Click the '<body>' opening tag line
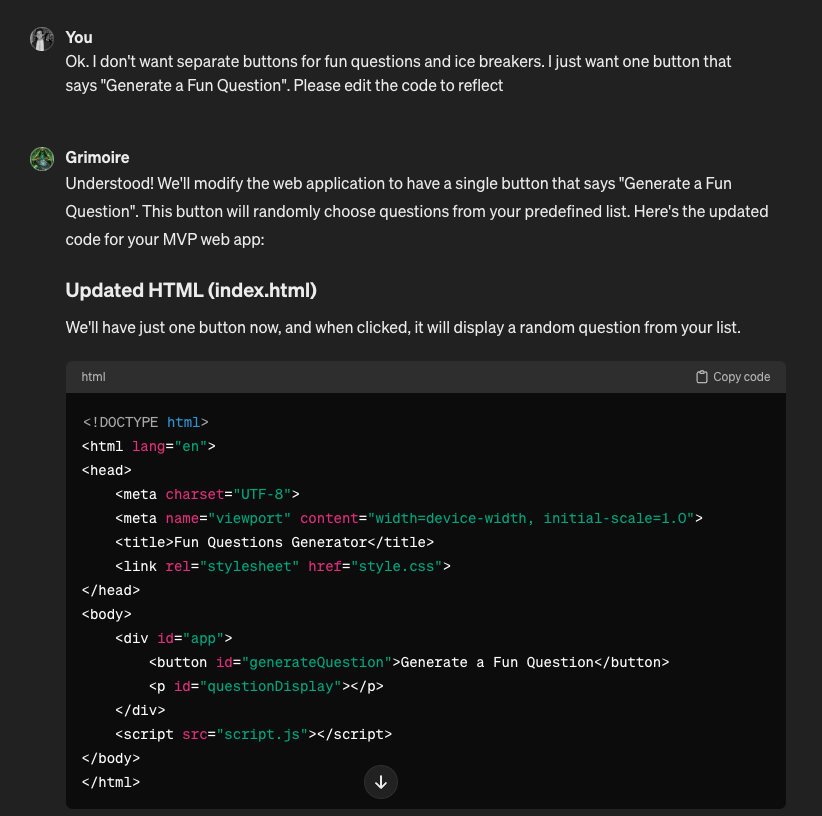This screenshot has width=822, height=816. tap(107, 614)
